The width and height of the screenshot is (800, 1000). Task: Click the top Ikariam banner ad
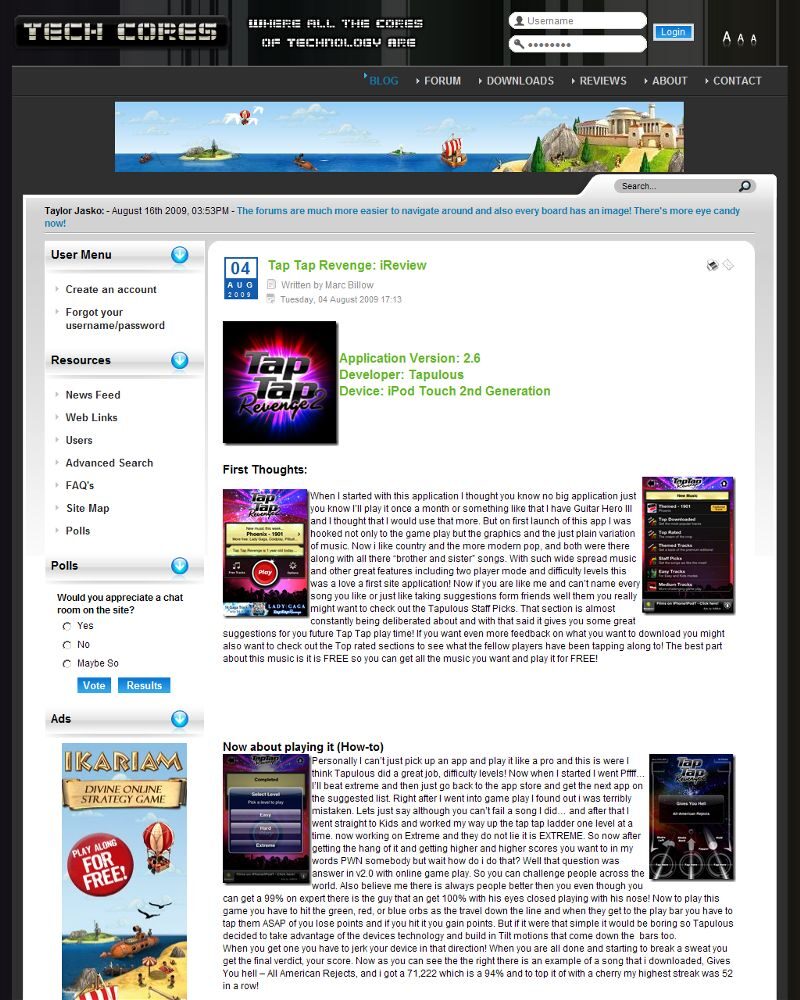tap(399, 136)
